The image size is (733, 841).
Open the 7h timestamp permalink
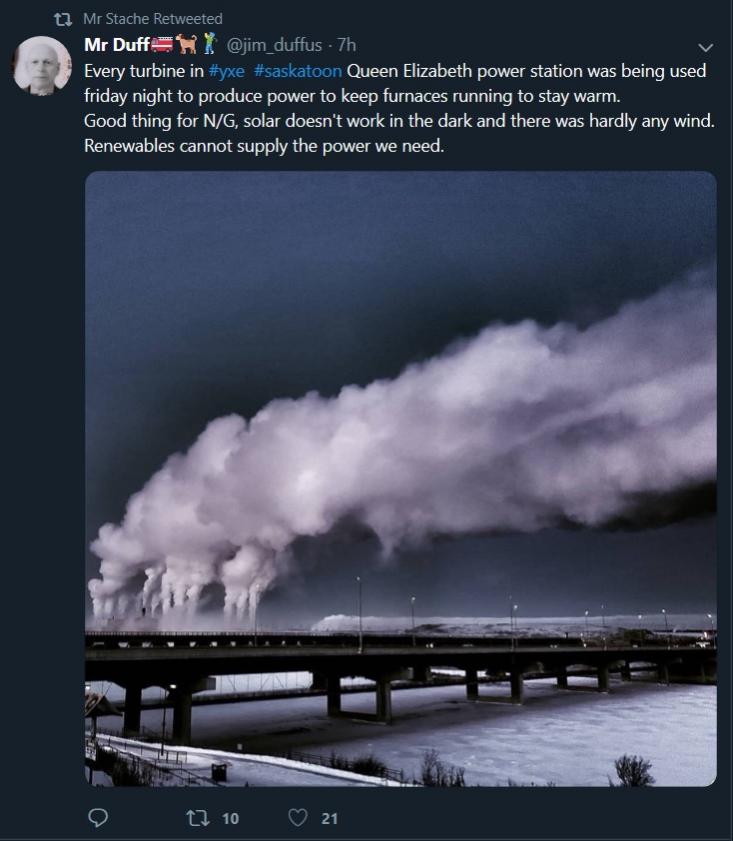347,45
